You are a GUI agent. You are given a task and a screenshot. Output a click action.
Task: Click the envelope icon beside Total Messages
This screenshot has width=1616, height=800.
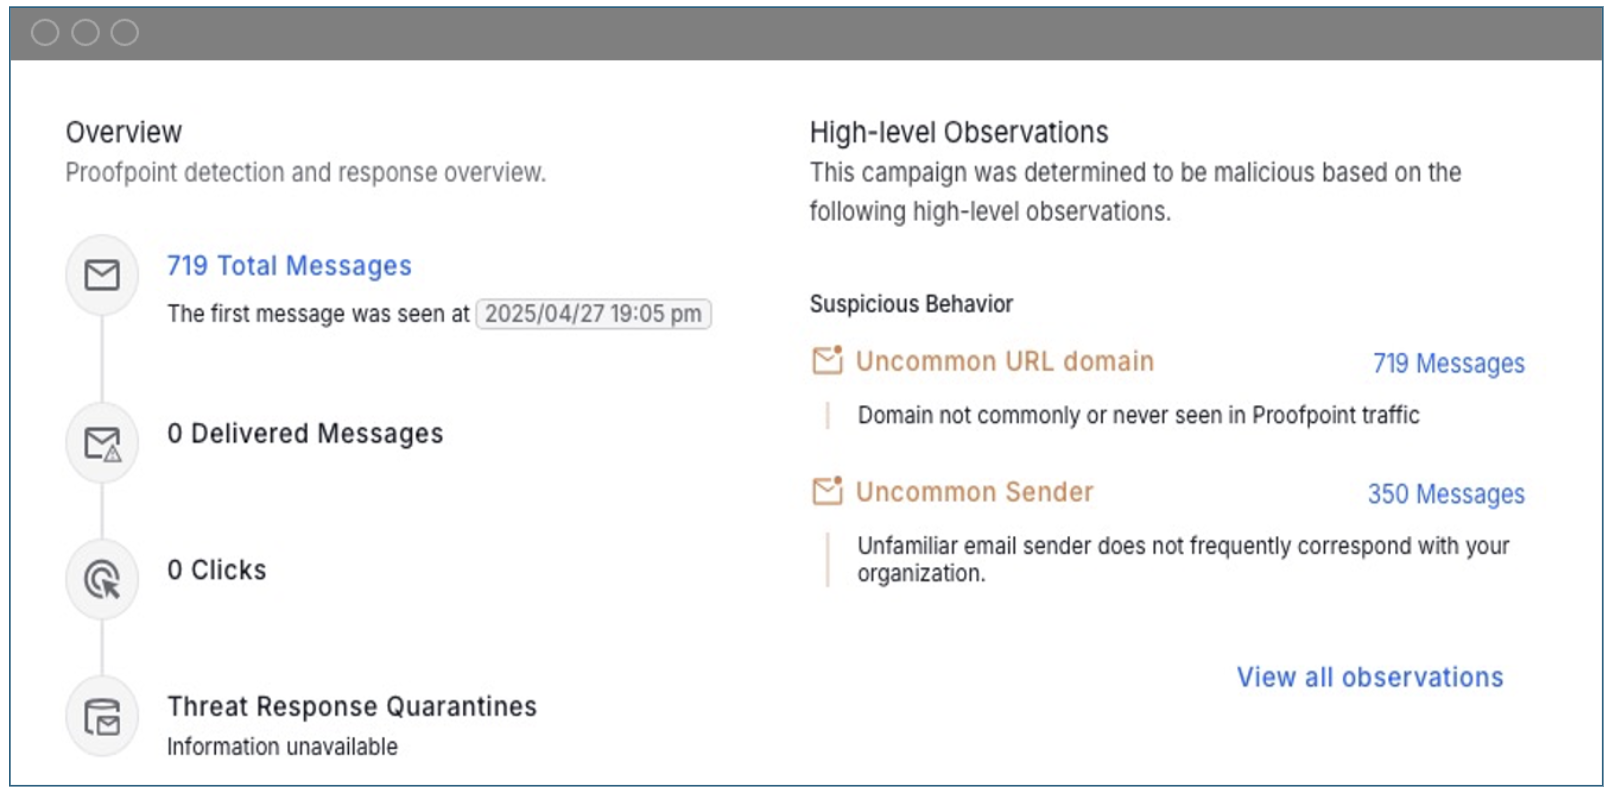[102, 275]
